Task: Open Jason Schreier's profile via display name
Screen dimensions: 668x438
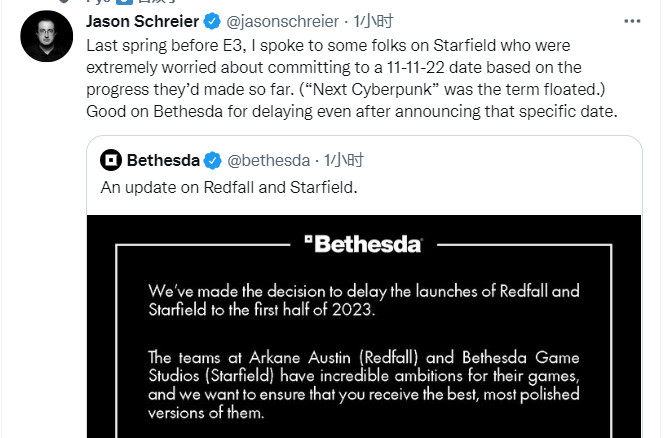Action: click(x=145, y=21)
